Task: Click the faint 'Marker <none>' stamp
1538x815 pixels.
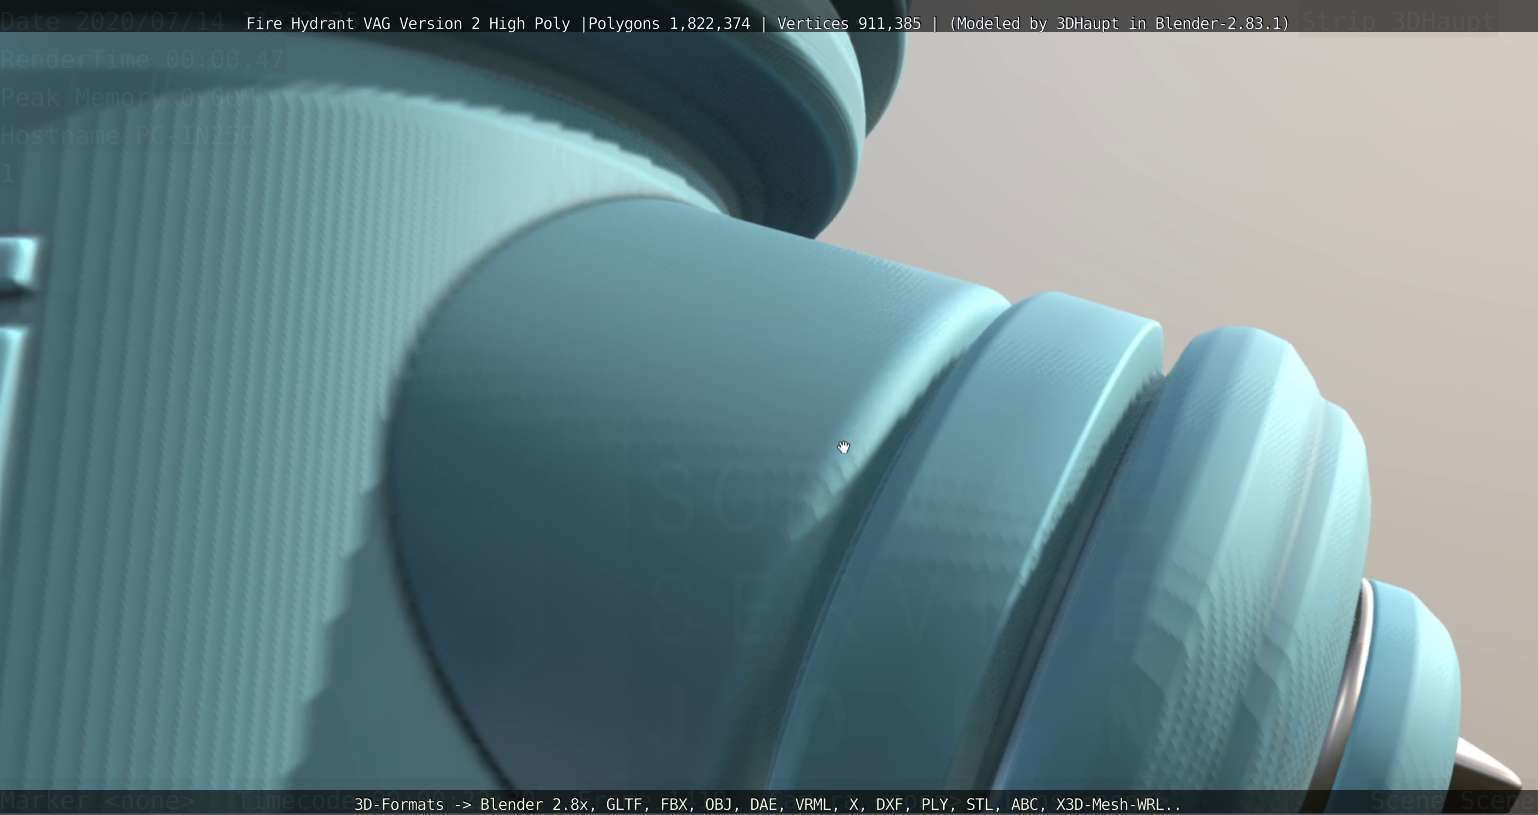Action: tap(98, 801)
